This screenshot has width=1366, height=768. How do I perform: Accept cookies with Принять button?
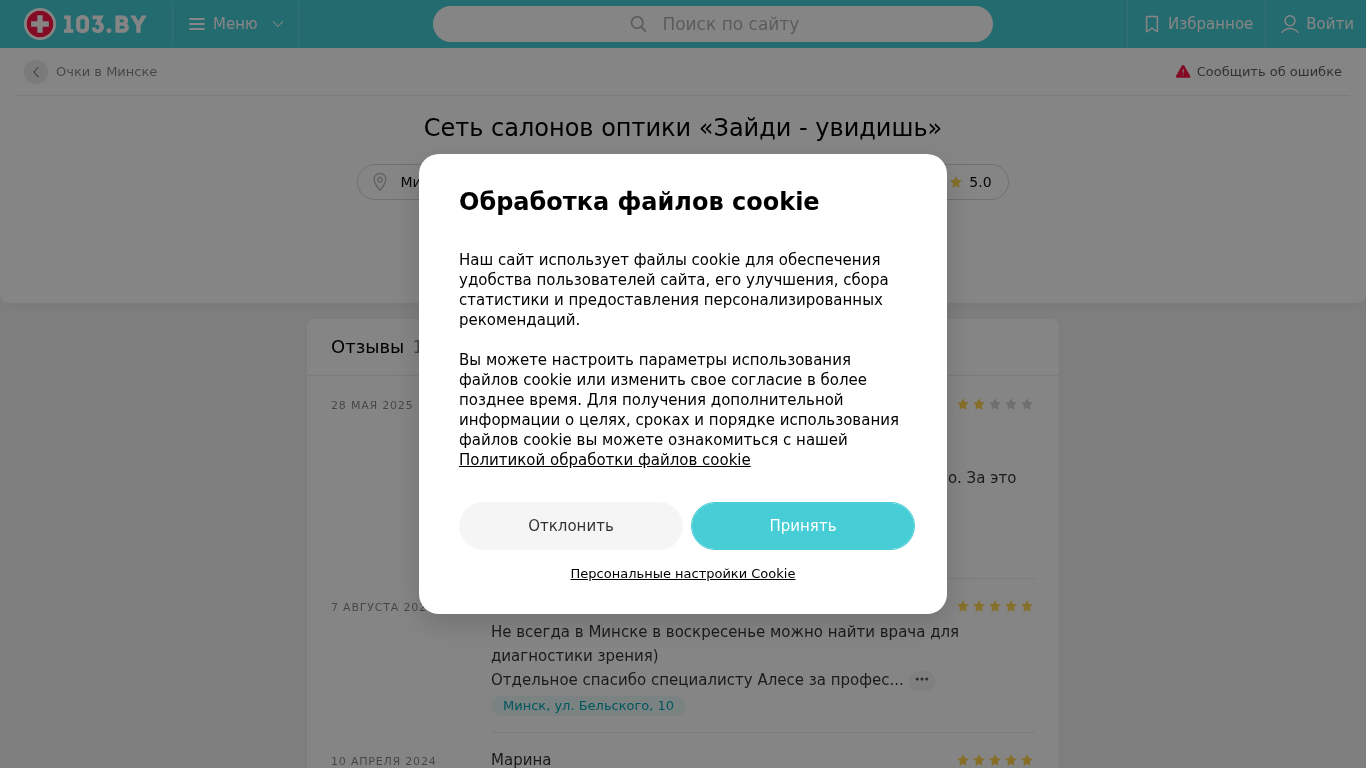[803, 526]
